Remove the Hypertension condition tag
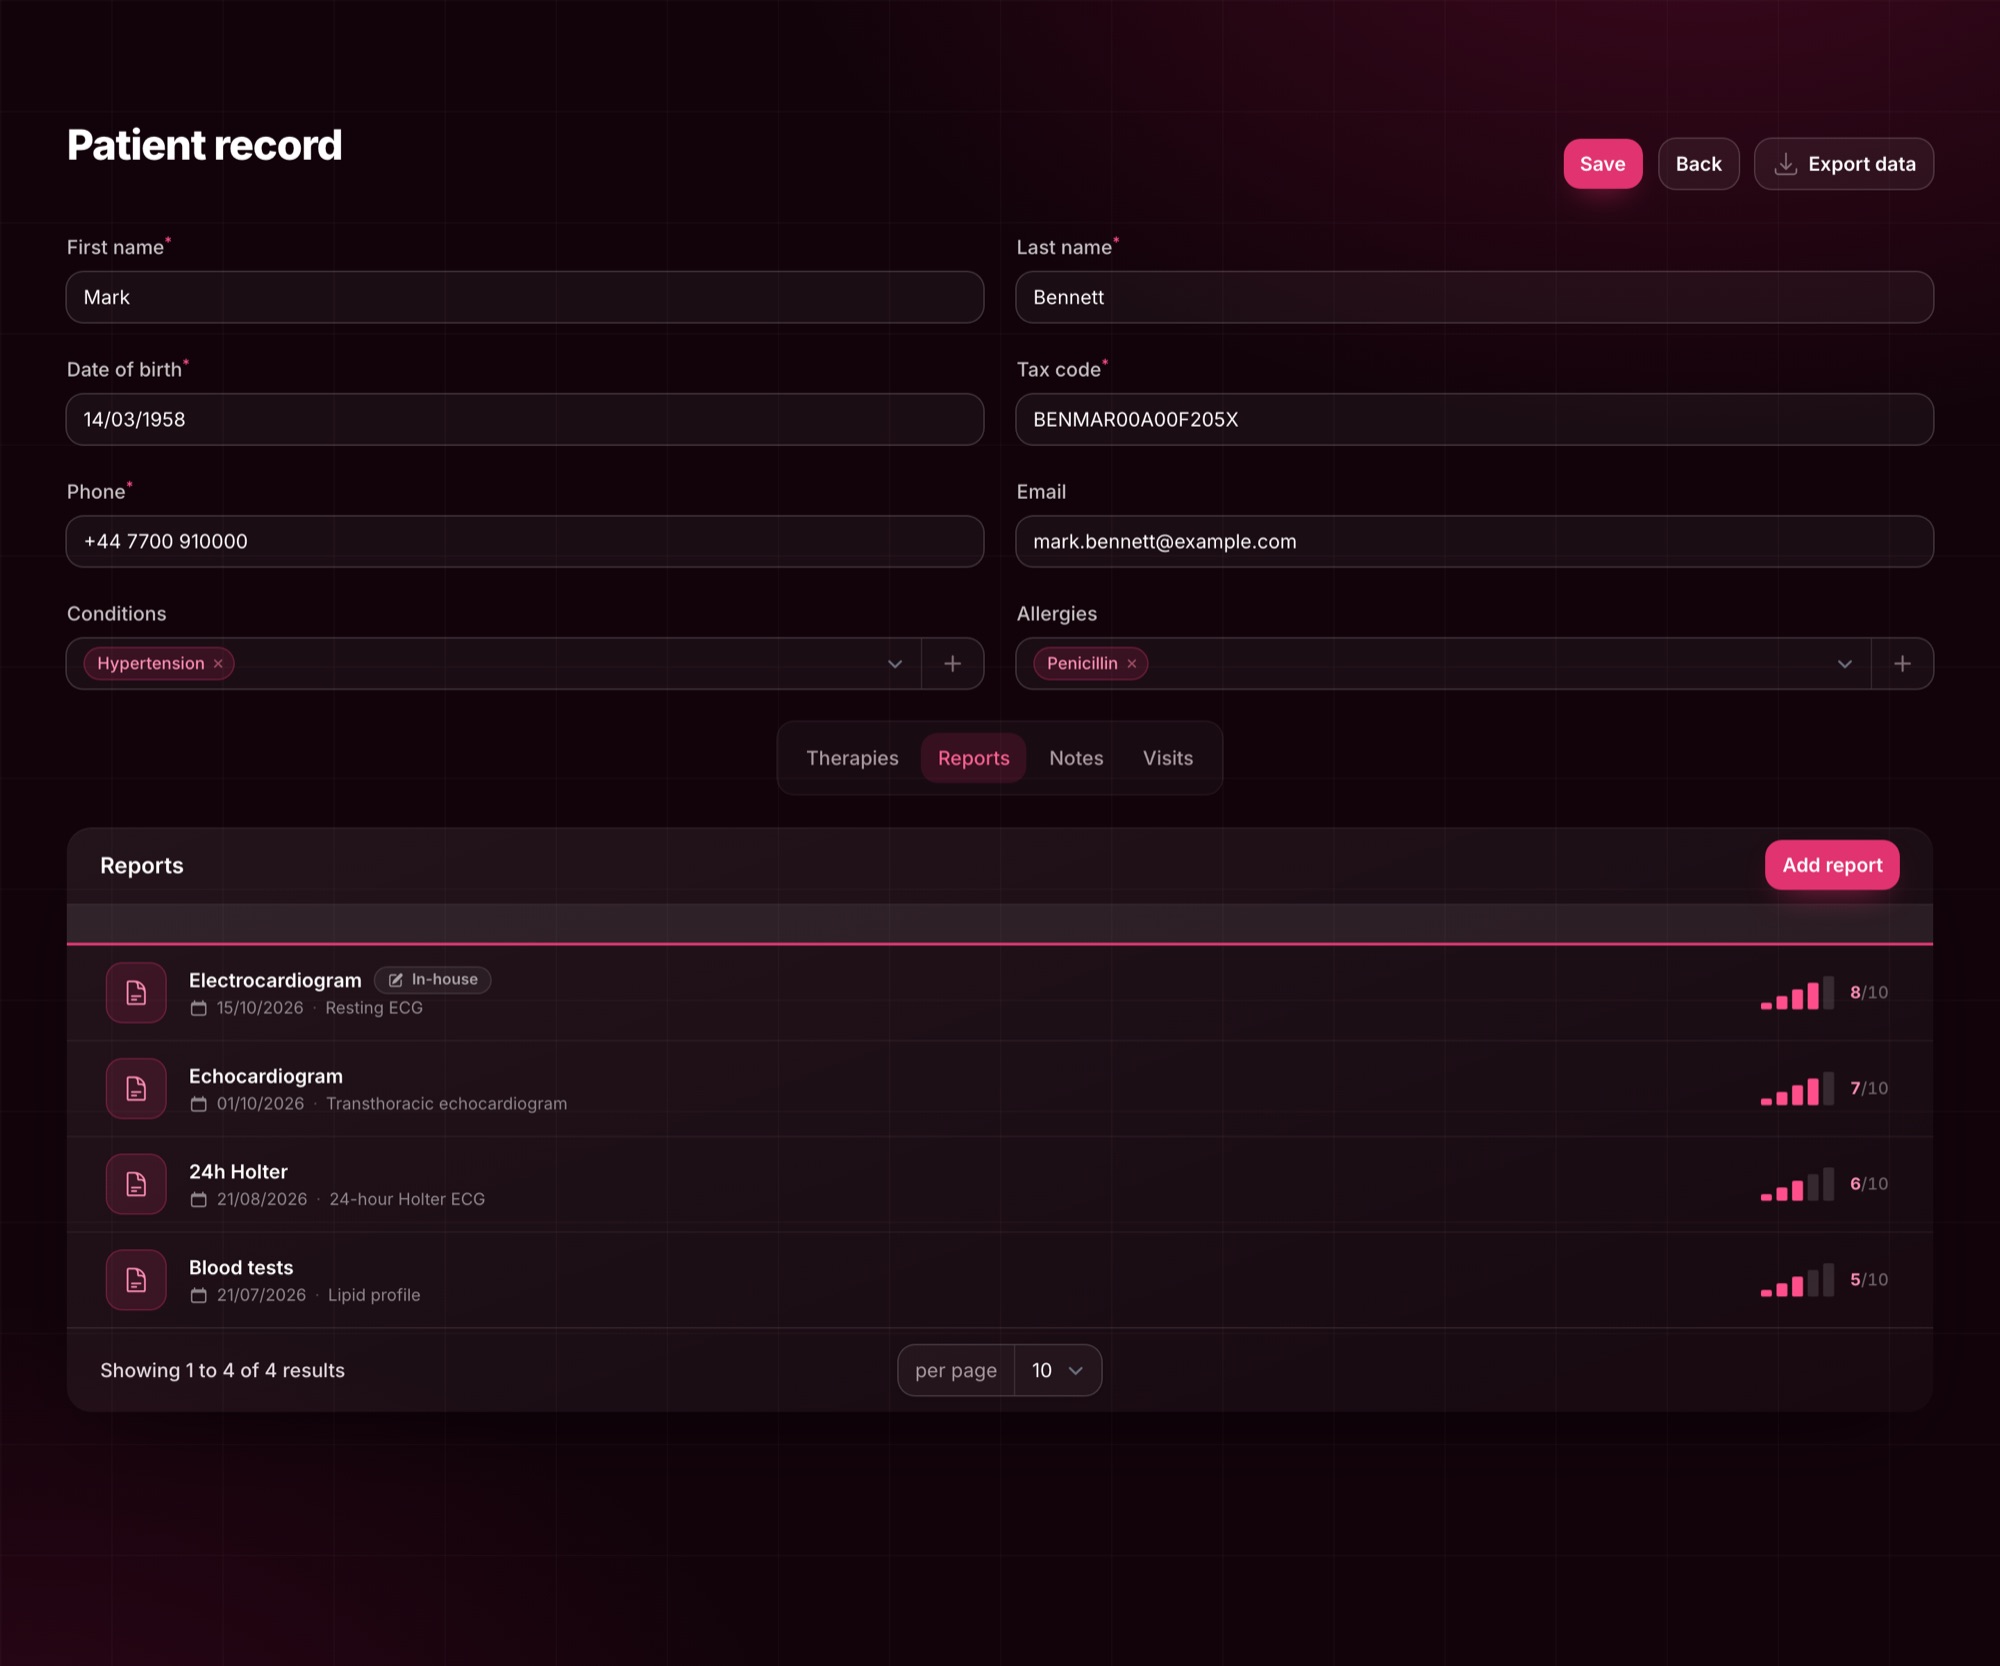Viewport: 2000px width, 1666px height. 218,663
